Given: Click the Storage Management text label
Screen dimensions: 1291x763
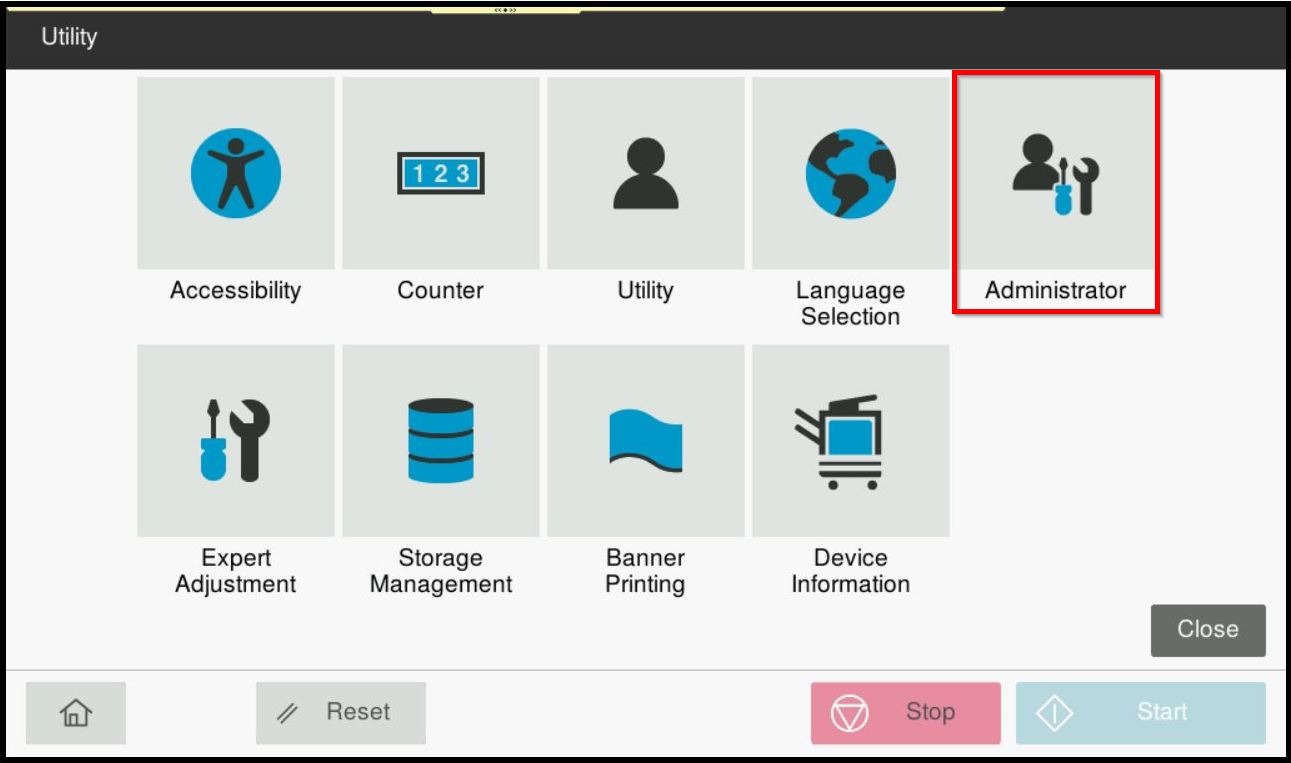Looking at the screenshot, I should pyautogui.click(x=441, y=571).
